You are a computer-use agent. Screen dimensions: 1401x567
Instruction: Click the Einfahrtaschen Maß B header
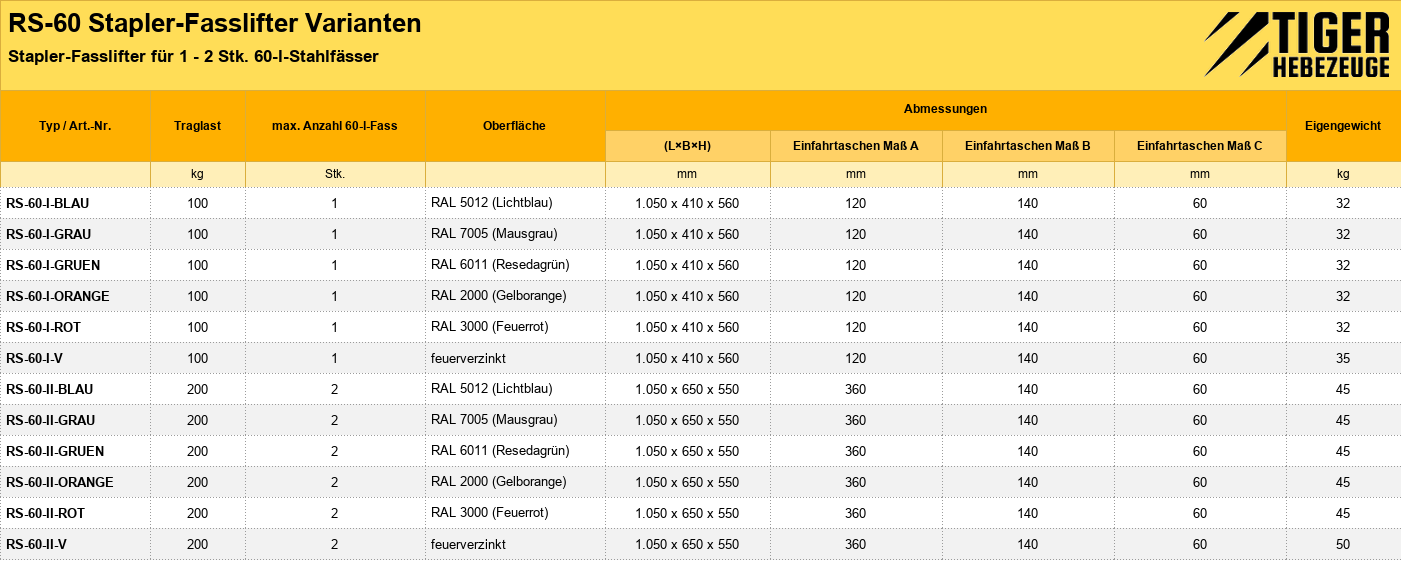pyautogui.click(x=1028, y=146)
